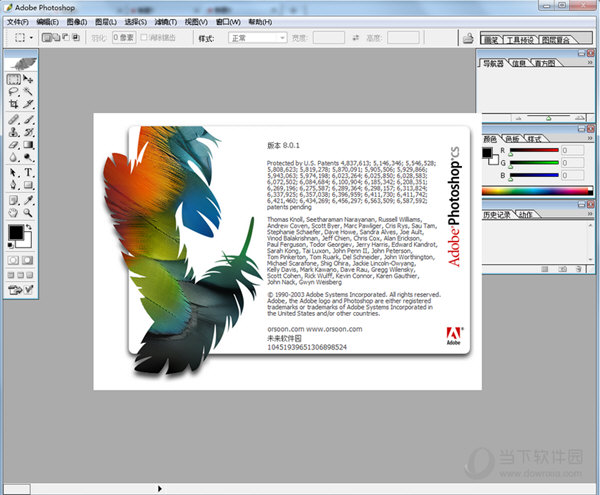
Task: Select the Notes tool
Action: [x=13, y=200]
